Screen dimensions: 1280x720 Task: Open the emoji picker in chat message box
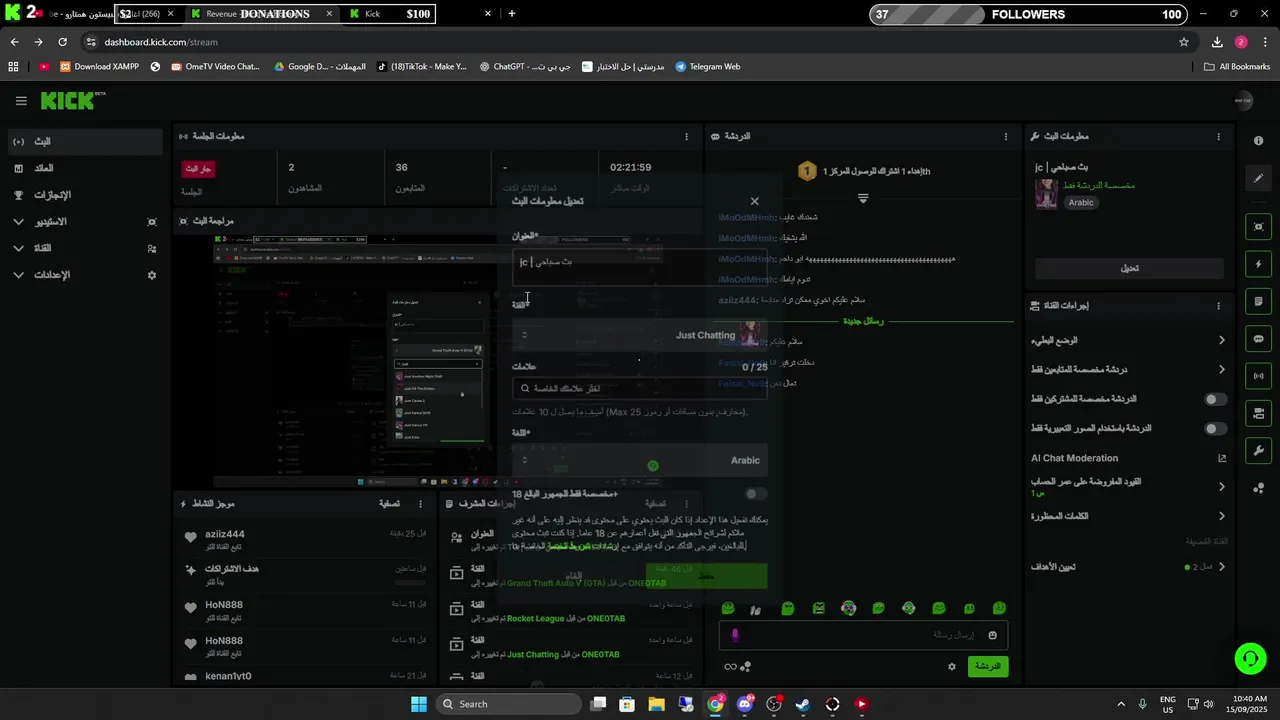[992, 635]
